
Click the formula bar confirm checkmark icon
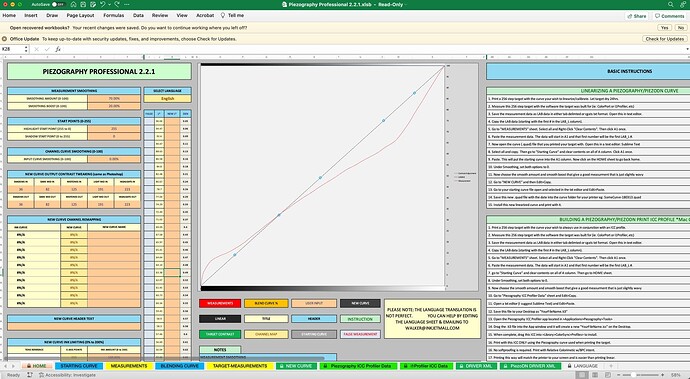tap(47, 49)
